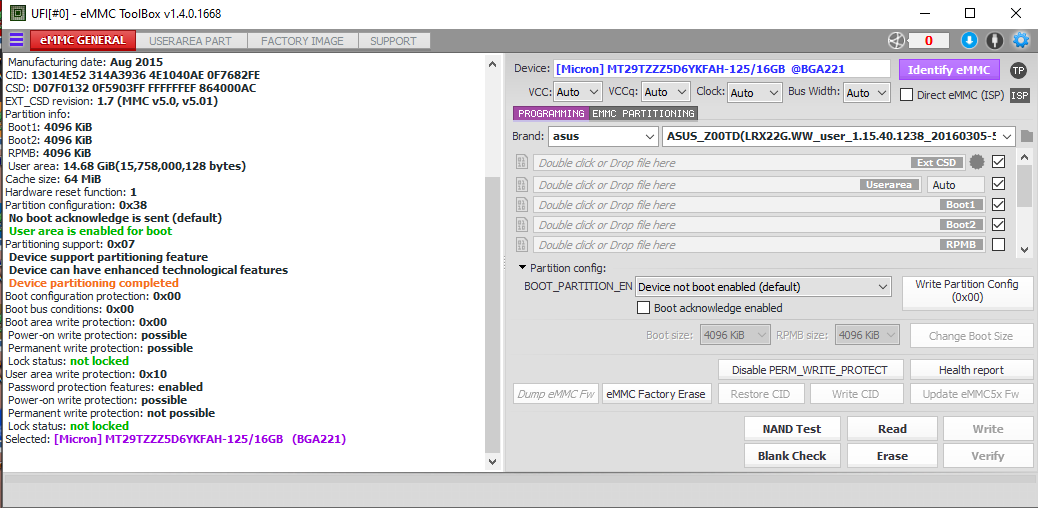The width and height of the screenshot is (1038, 508).
Task: Uncheck the Boot1 row checkbox
Action: [x=999, y=204]
